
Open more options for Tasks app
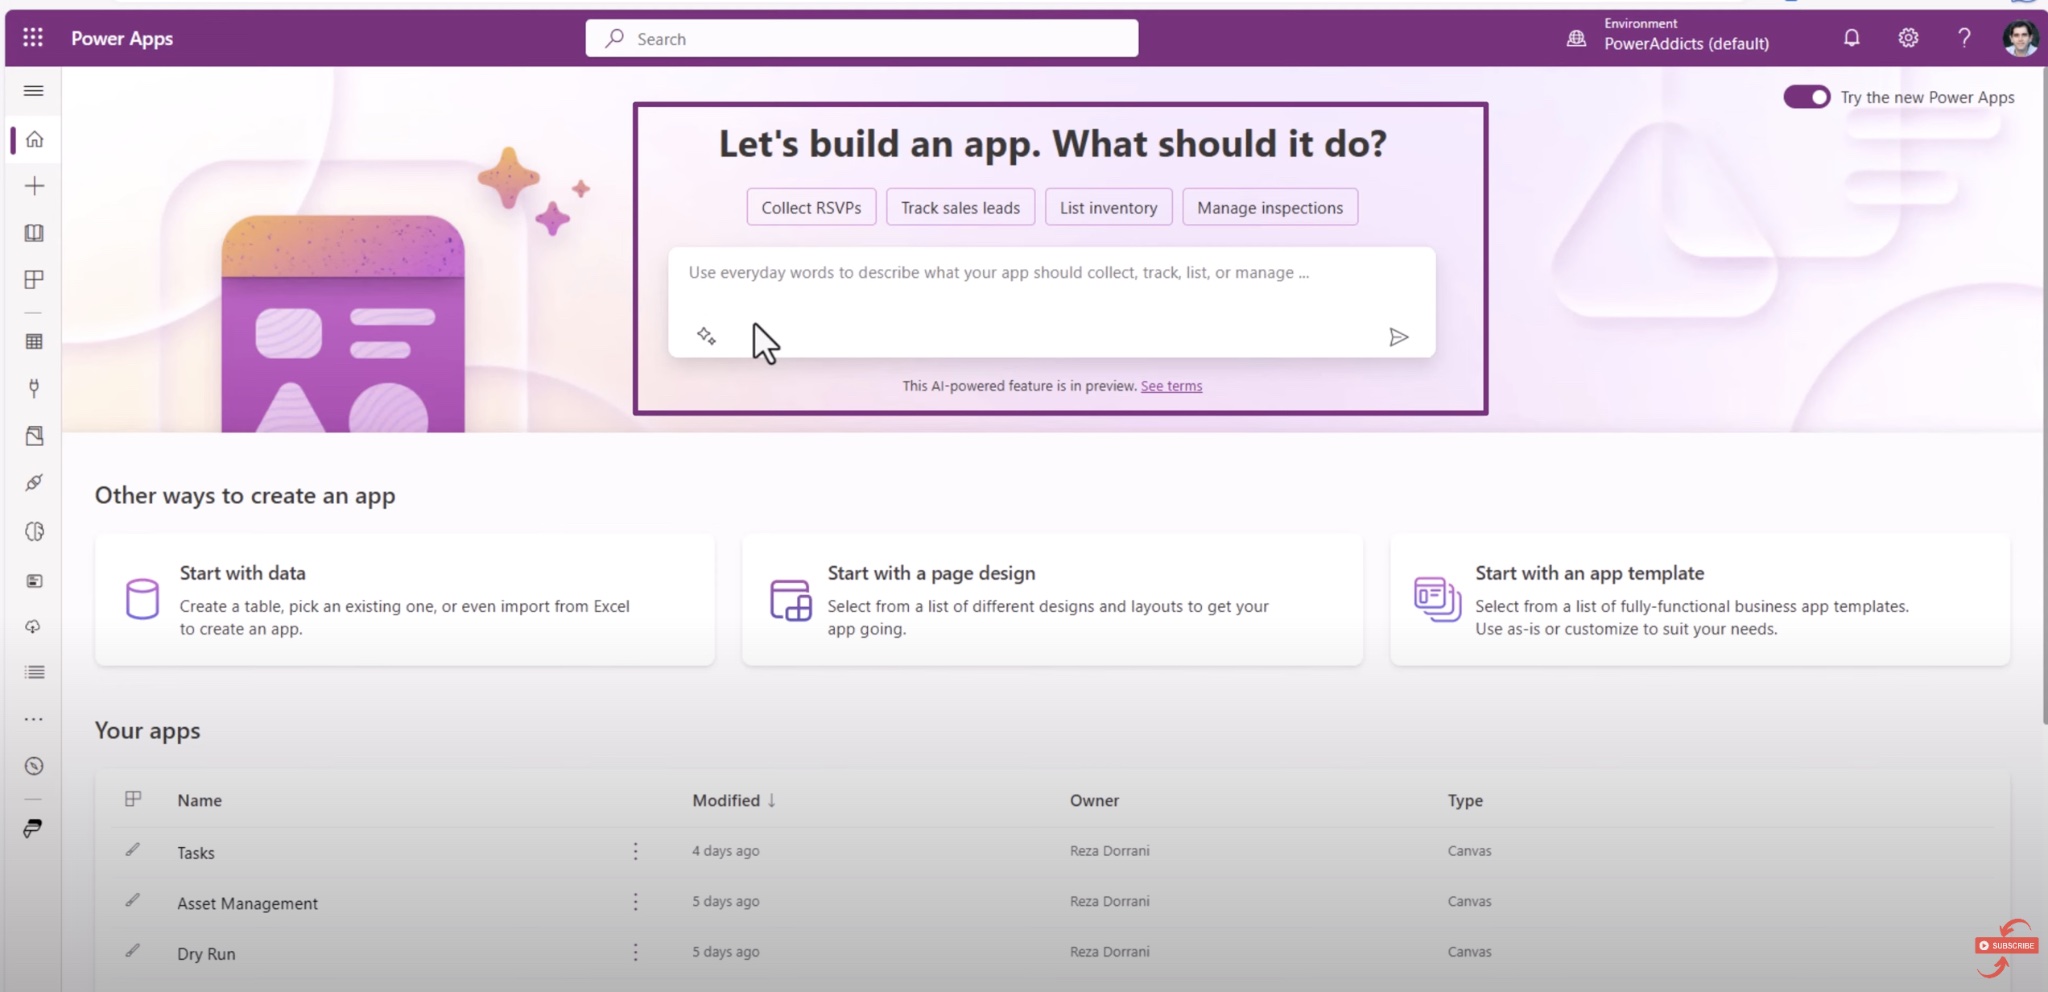tap(635, 851)
